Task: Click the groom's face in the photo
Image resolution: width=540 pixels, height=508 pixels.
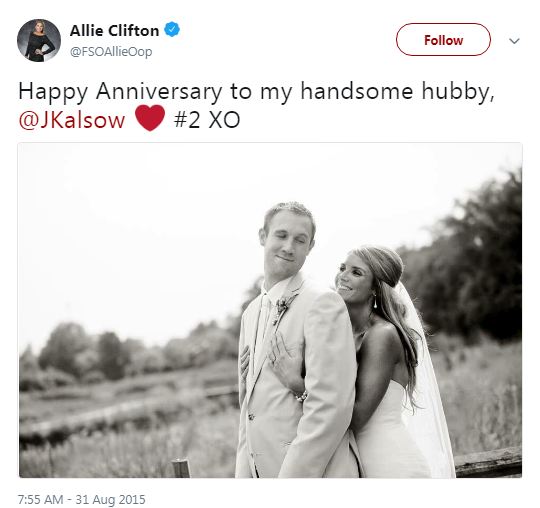Action: pyautogui.click(x=287, y=241)
